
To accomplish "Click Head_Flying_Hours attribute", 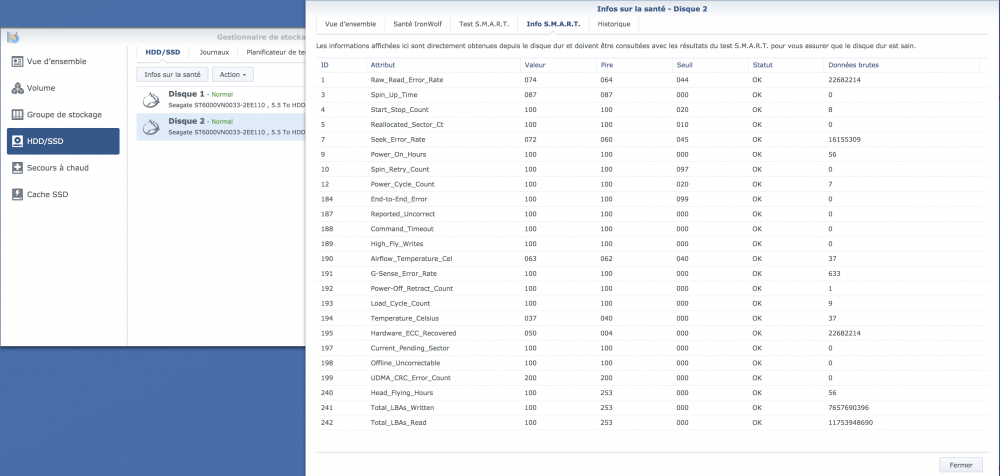I will pos(402,392).
